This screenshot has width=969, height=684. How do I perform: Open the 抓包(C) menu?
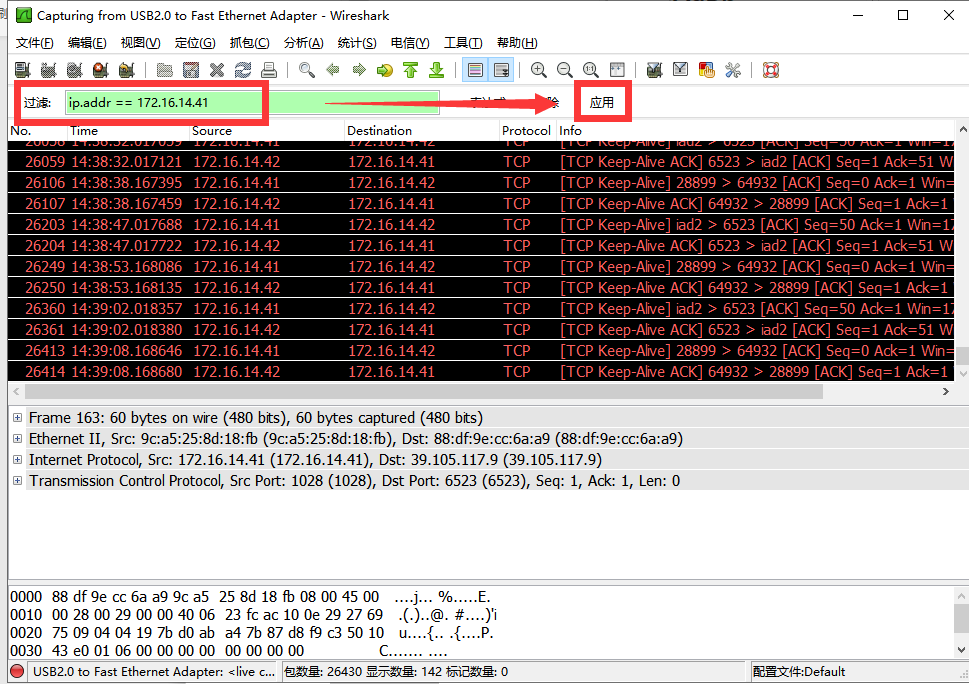coord(250,43)
